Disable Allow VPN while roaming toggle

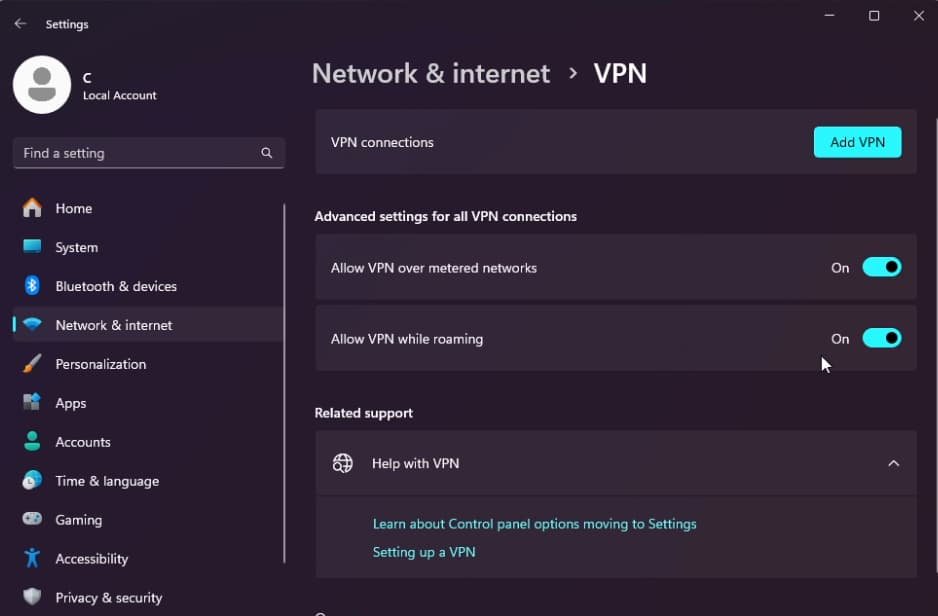[881, 338]
